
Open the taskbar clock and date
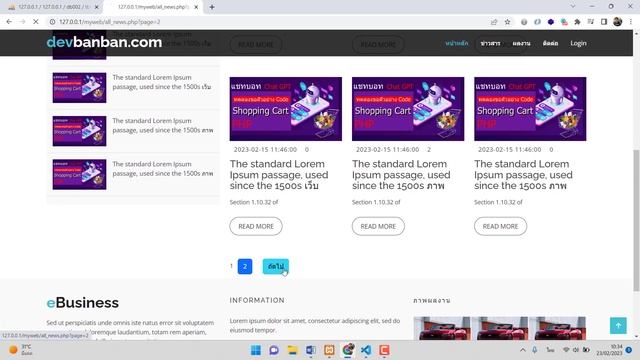tap(609, 350)
